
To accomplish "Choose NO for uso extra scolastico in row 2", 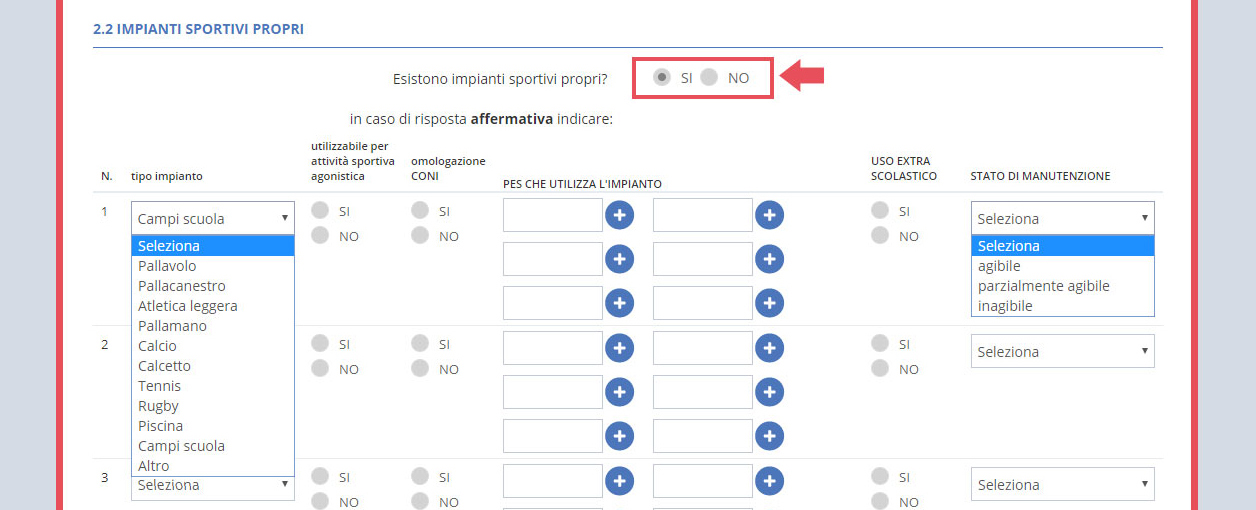I will click(x=880, y=369).
